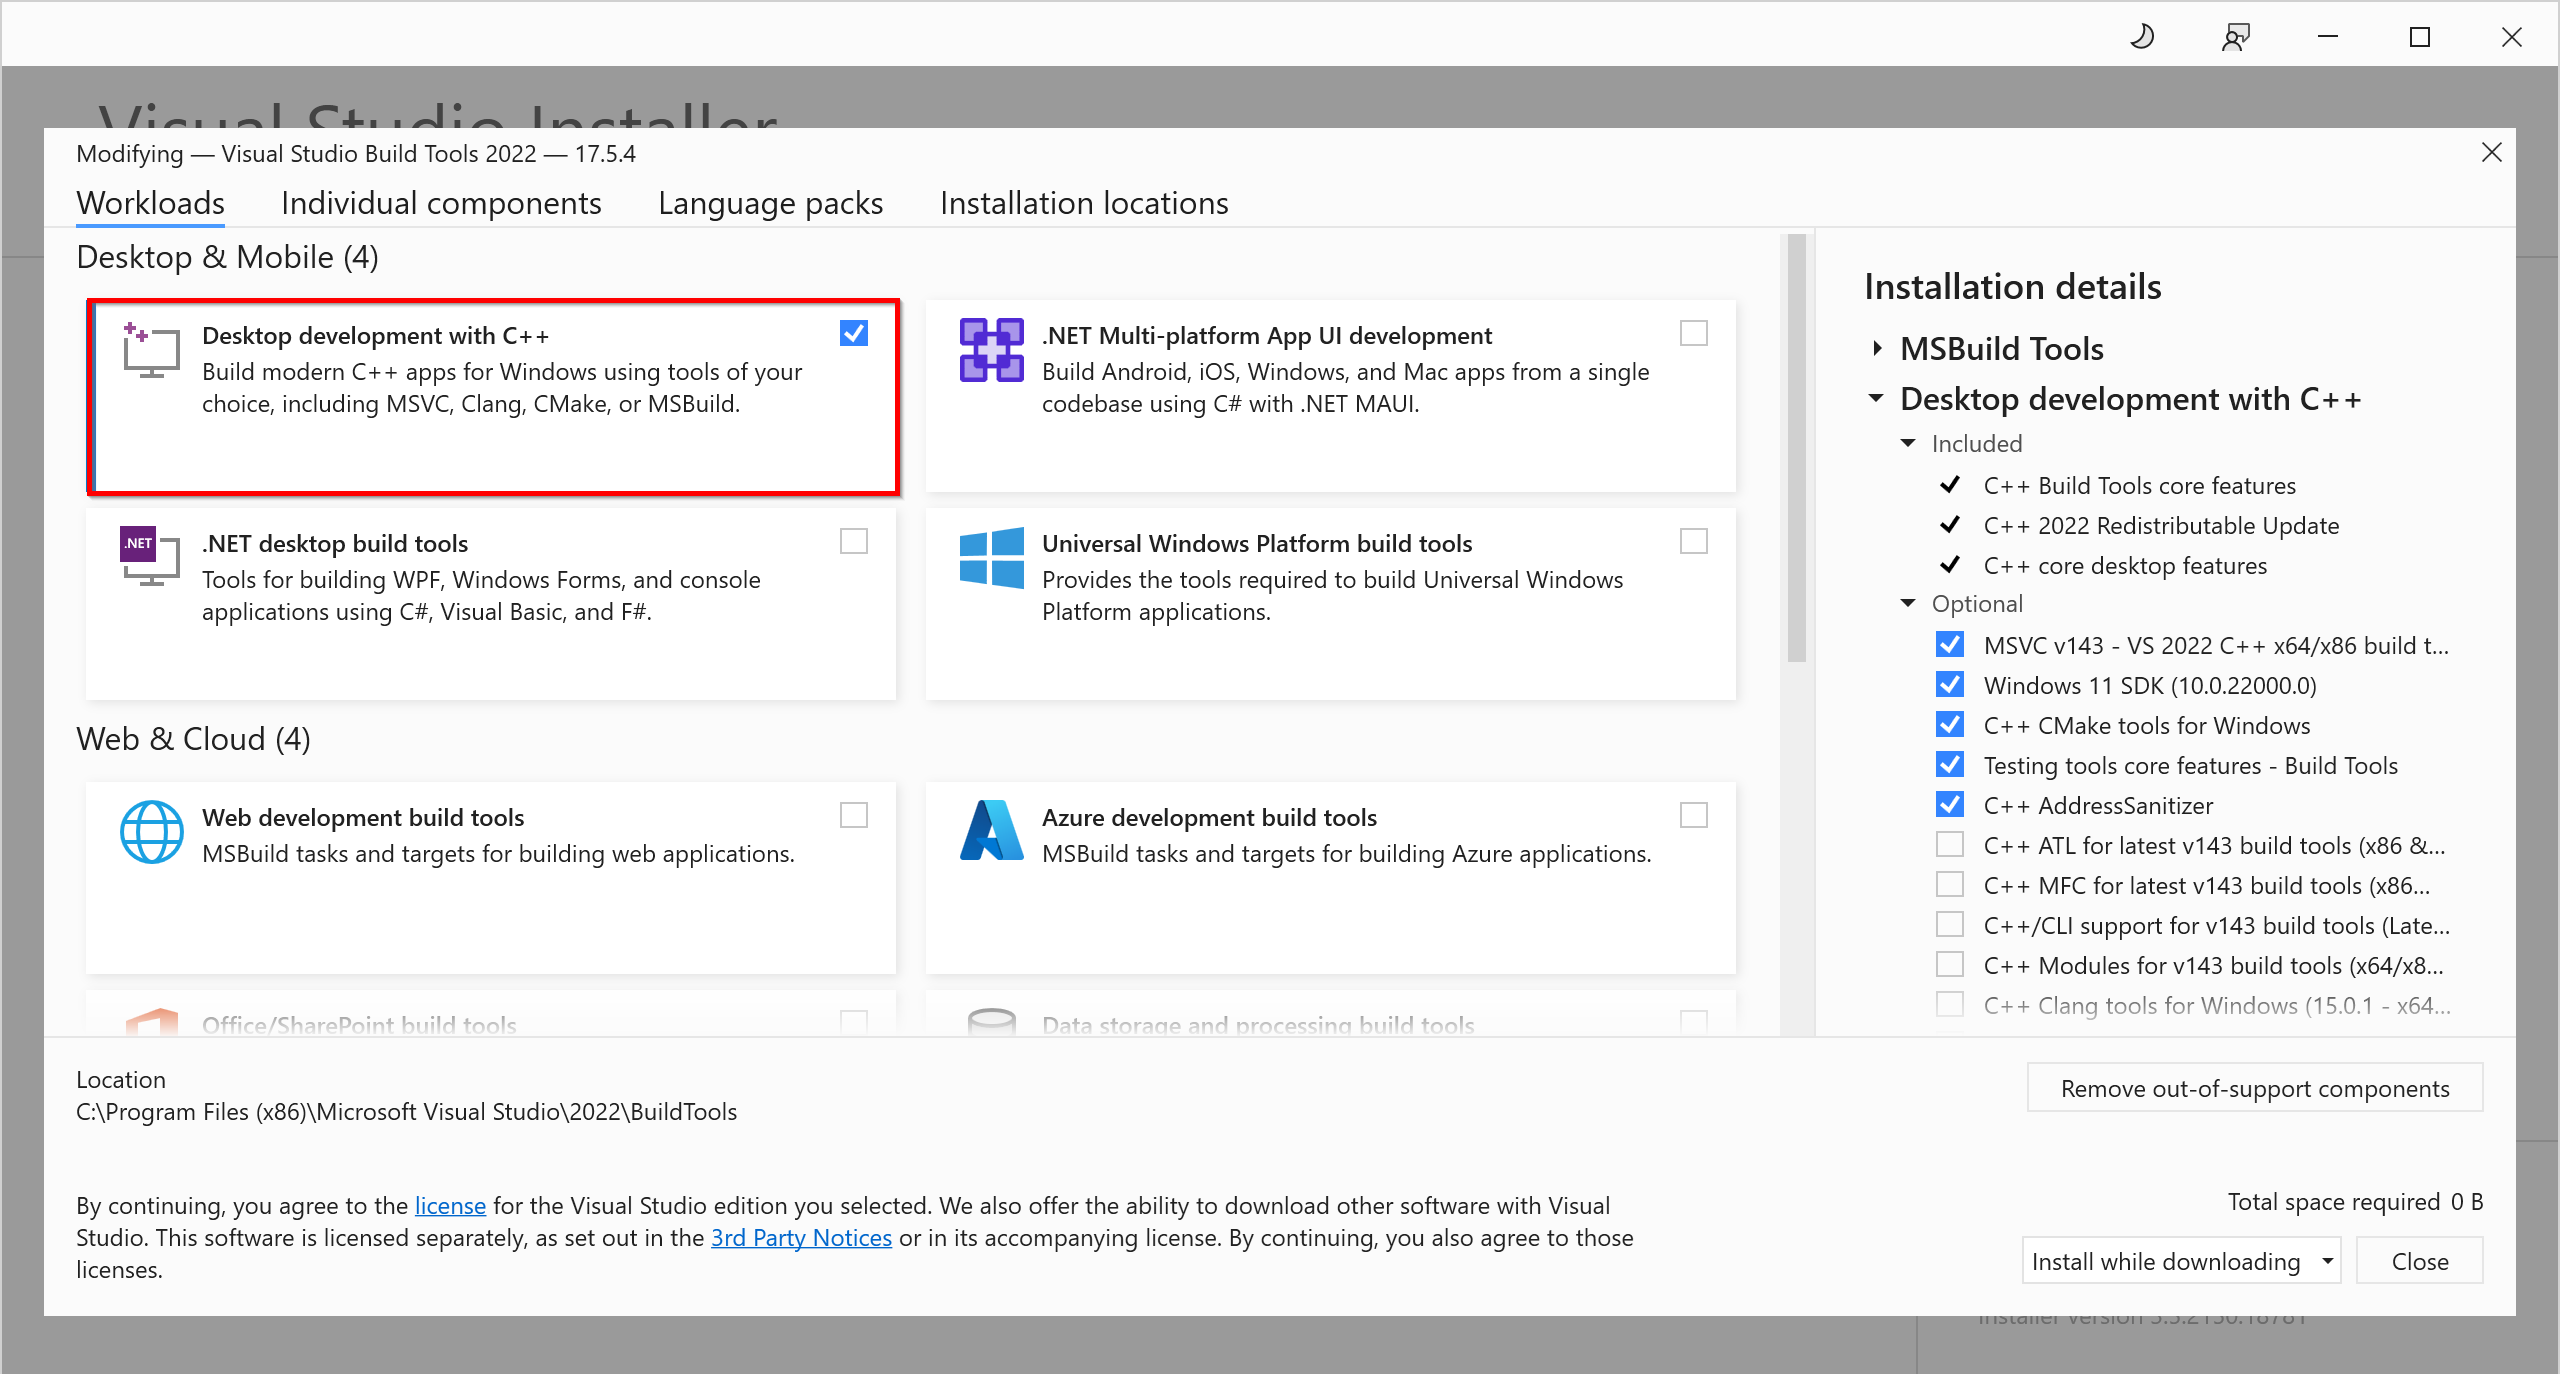Open the feedback icon in title bar
This screenshot has width=2560, height=1374.
point(2235,37)
